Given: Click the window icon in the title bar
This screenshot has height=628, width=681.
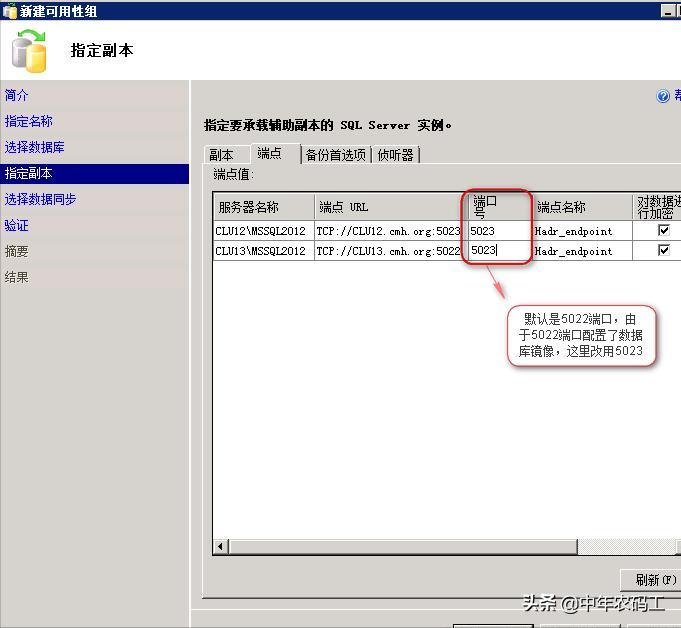Looking at the screenshot, I should [9, 11].
